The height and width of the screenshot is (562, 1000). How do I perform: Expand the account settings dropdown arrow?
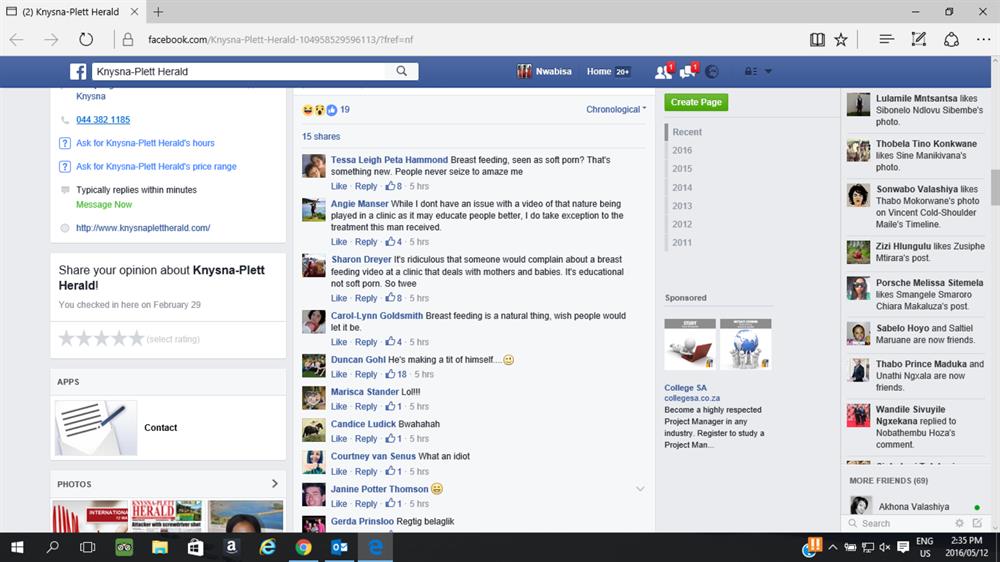click(x=768, y=71)
